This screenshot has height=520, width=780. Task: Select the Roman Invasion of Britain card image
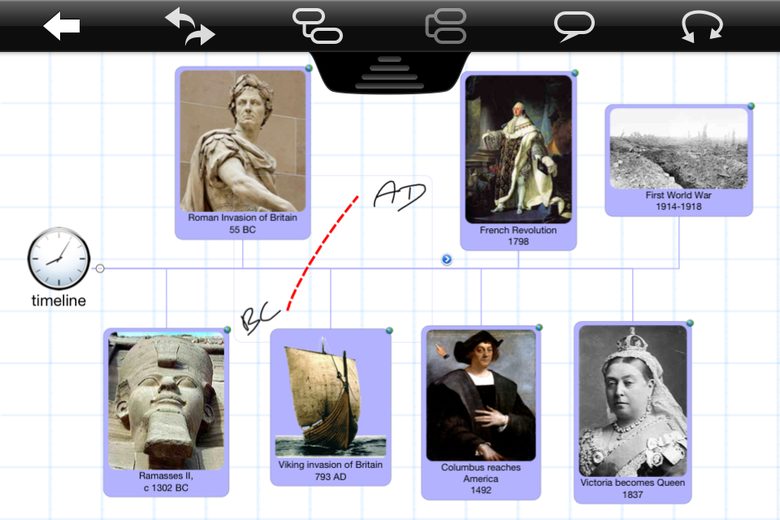[x=243, y=141]
